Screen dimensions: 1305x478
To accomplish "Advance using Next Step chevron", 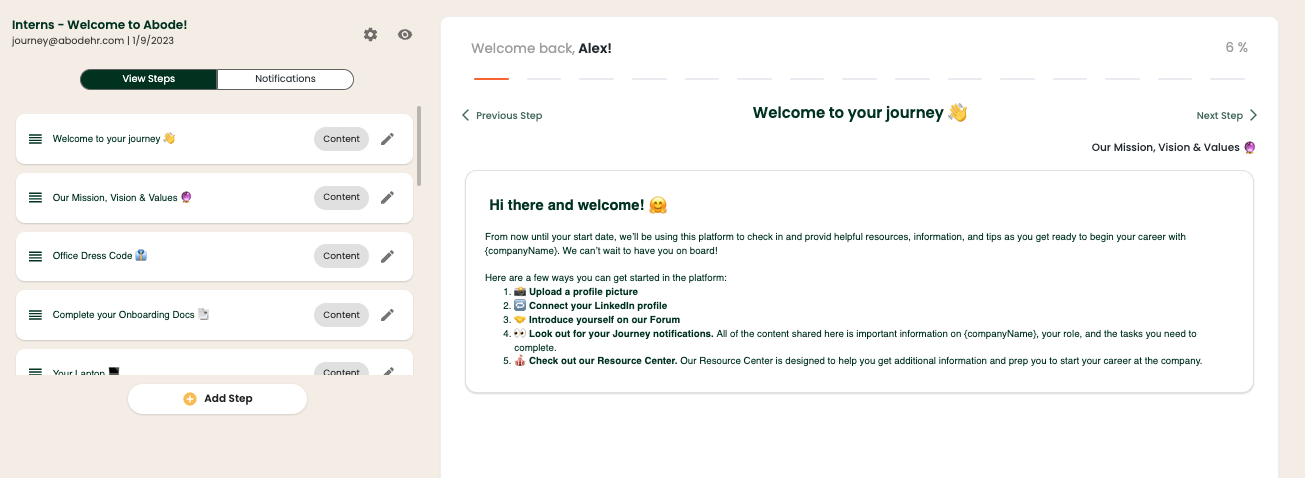I will pos(1253,115).
